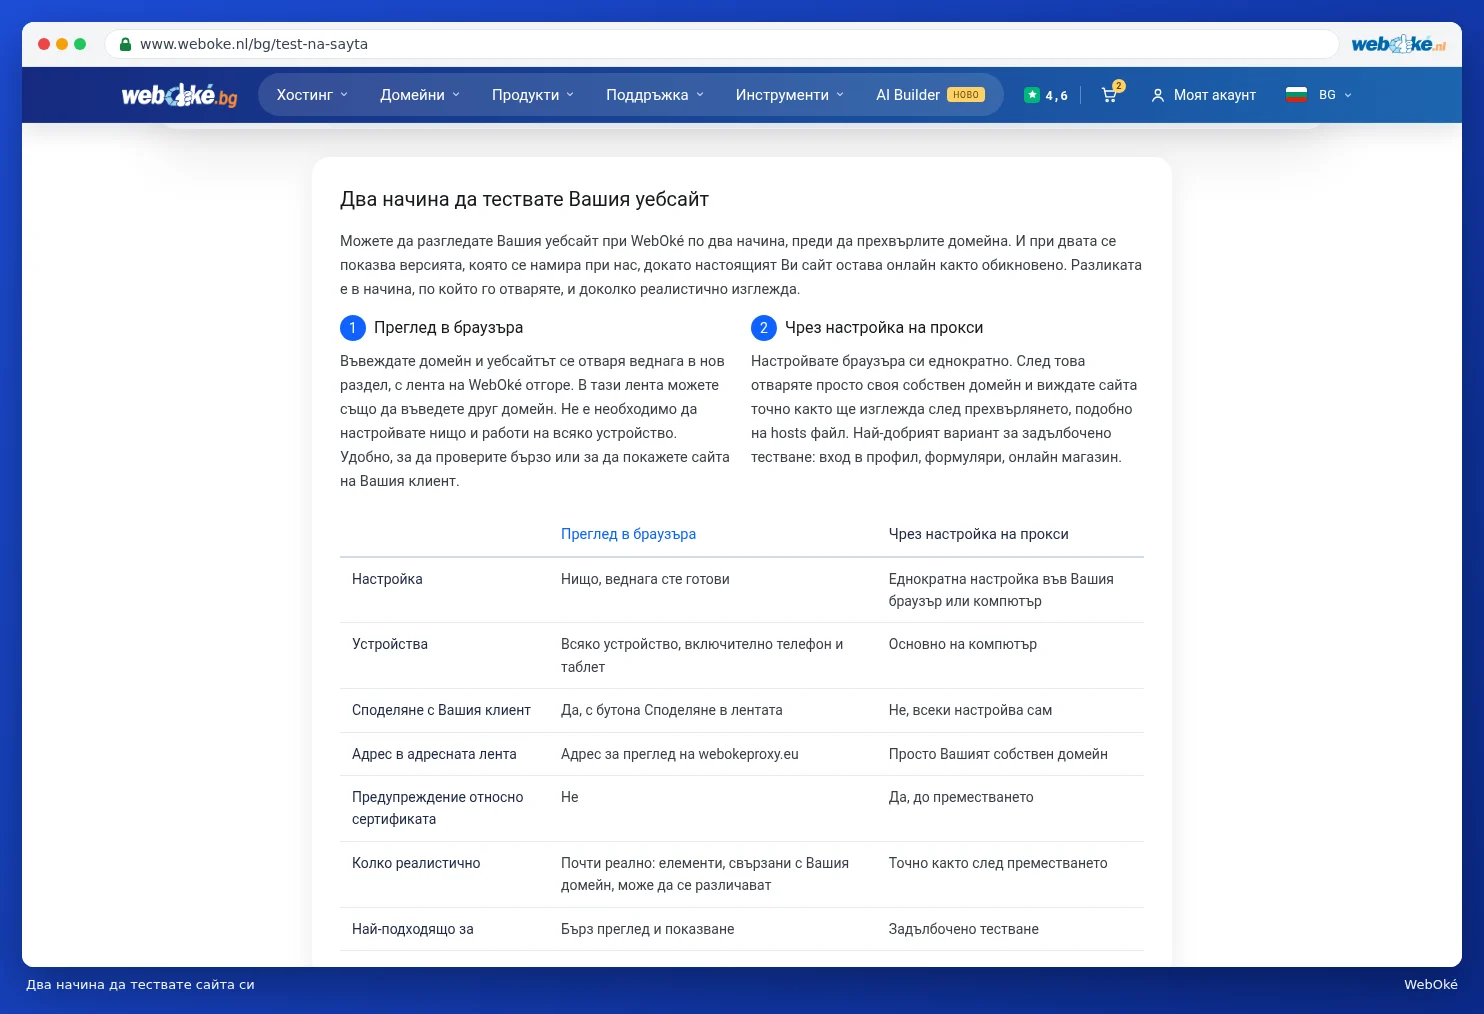
Task: Click the cell Бърз преглед и показване
Action: tap(648, 929)
